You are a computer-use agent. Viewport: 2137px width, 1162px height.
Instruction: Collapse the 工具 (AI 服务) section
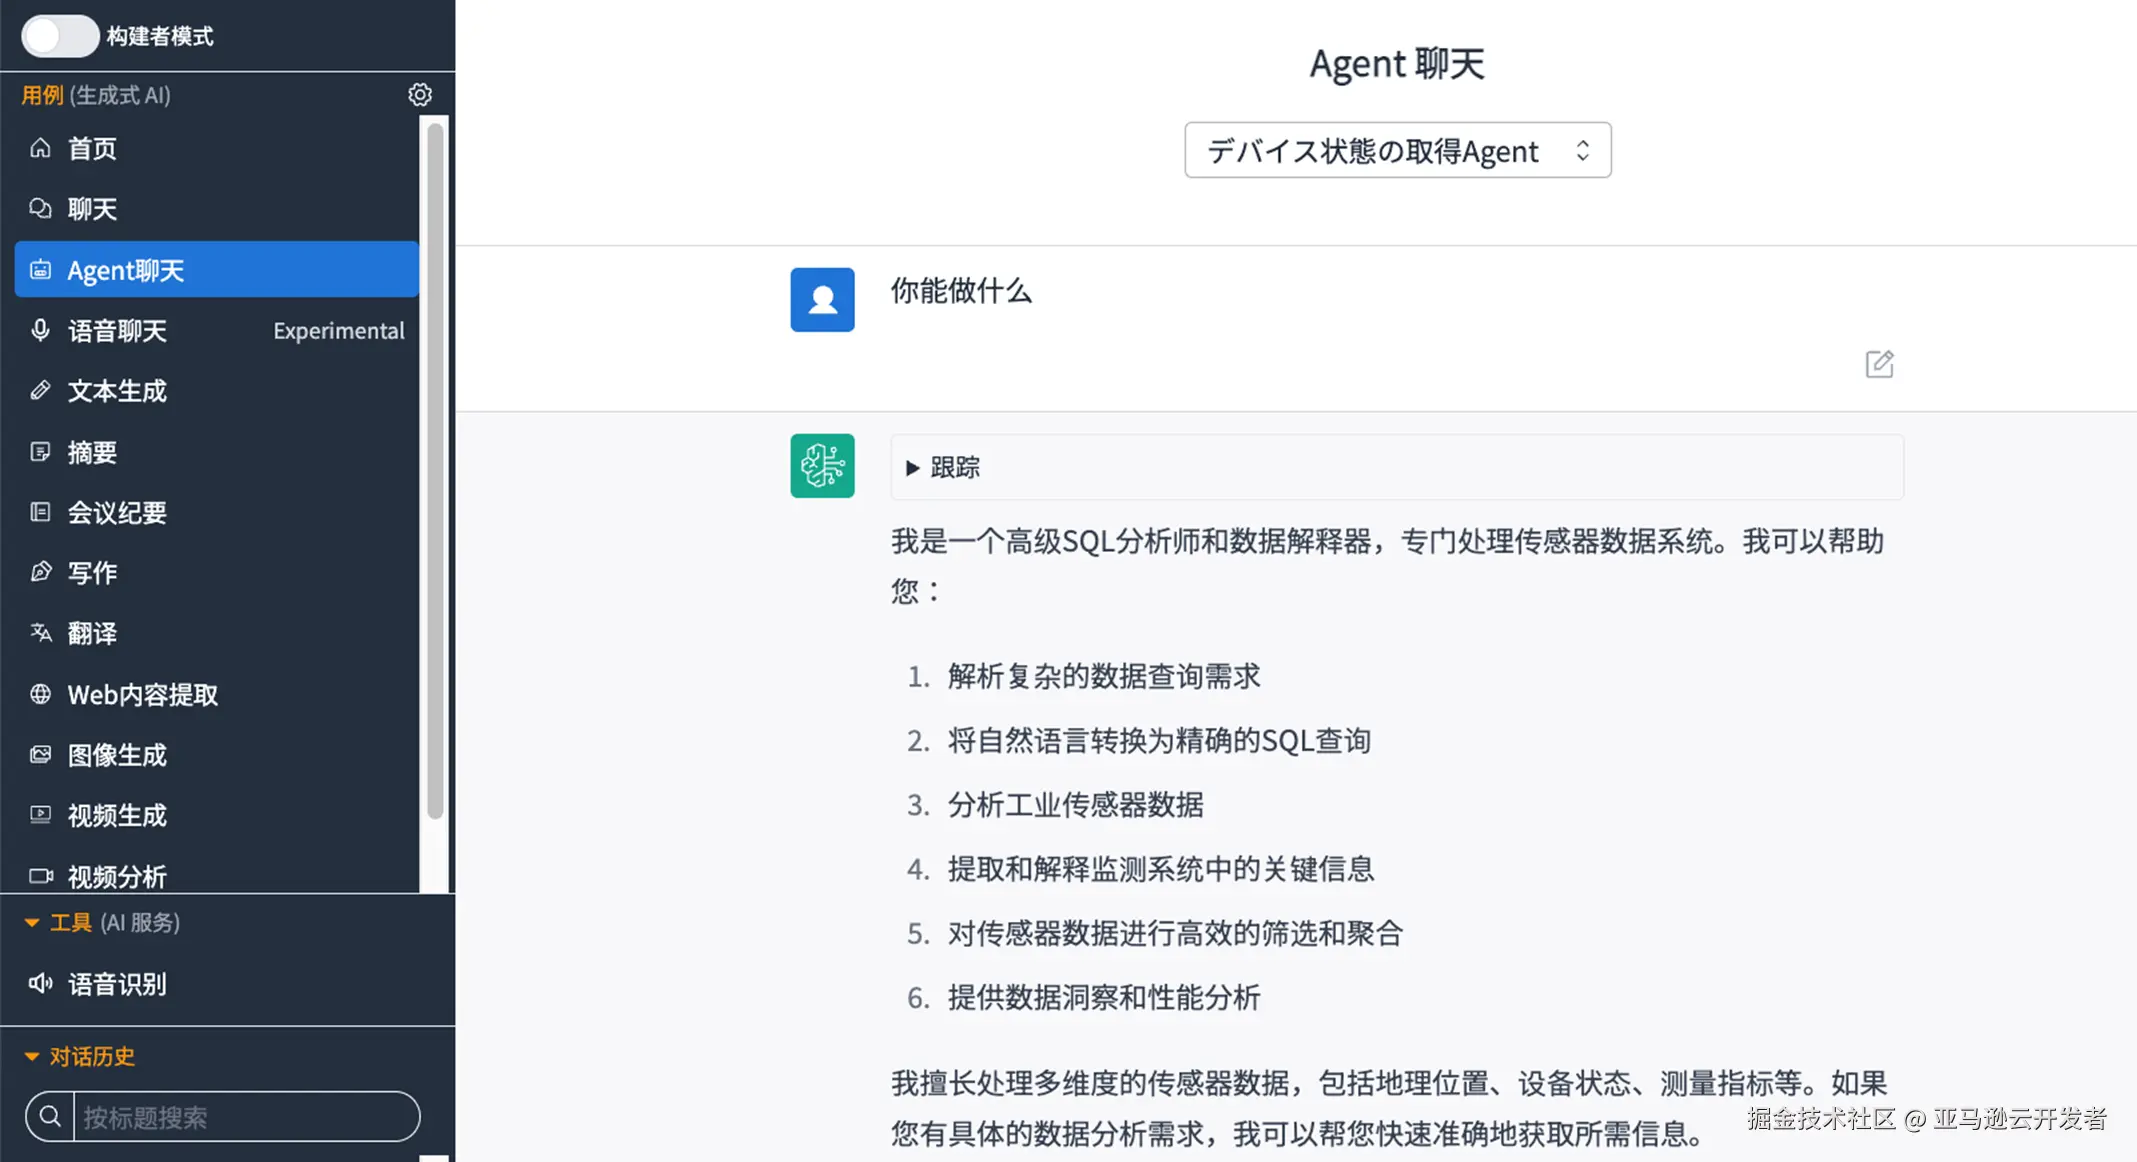tap(32, 923)
